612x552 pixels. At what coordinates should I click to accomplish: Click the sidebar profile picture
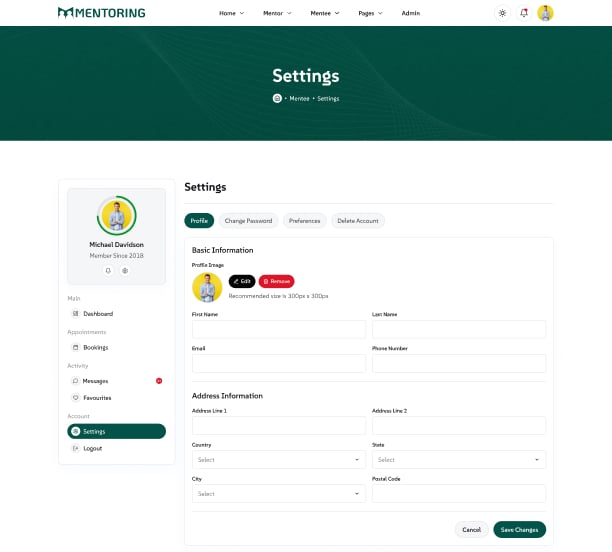tap(117, 215)
